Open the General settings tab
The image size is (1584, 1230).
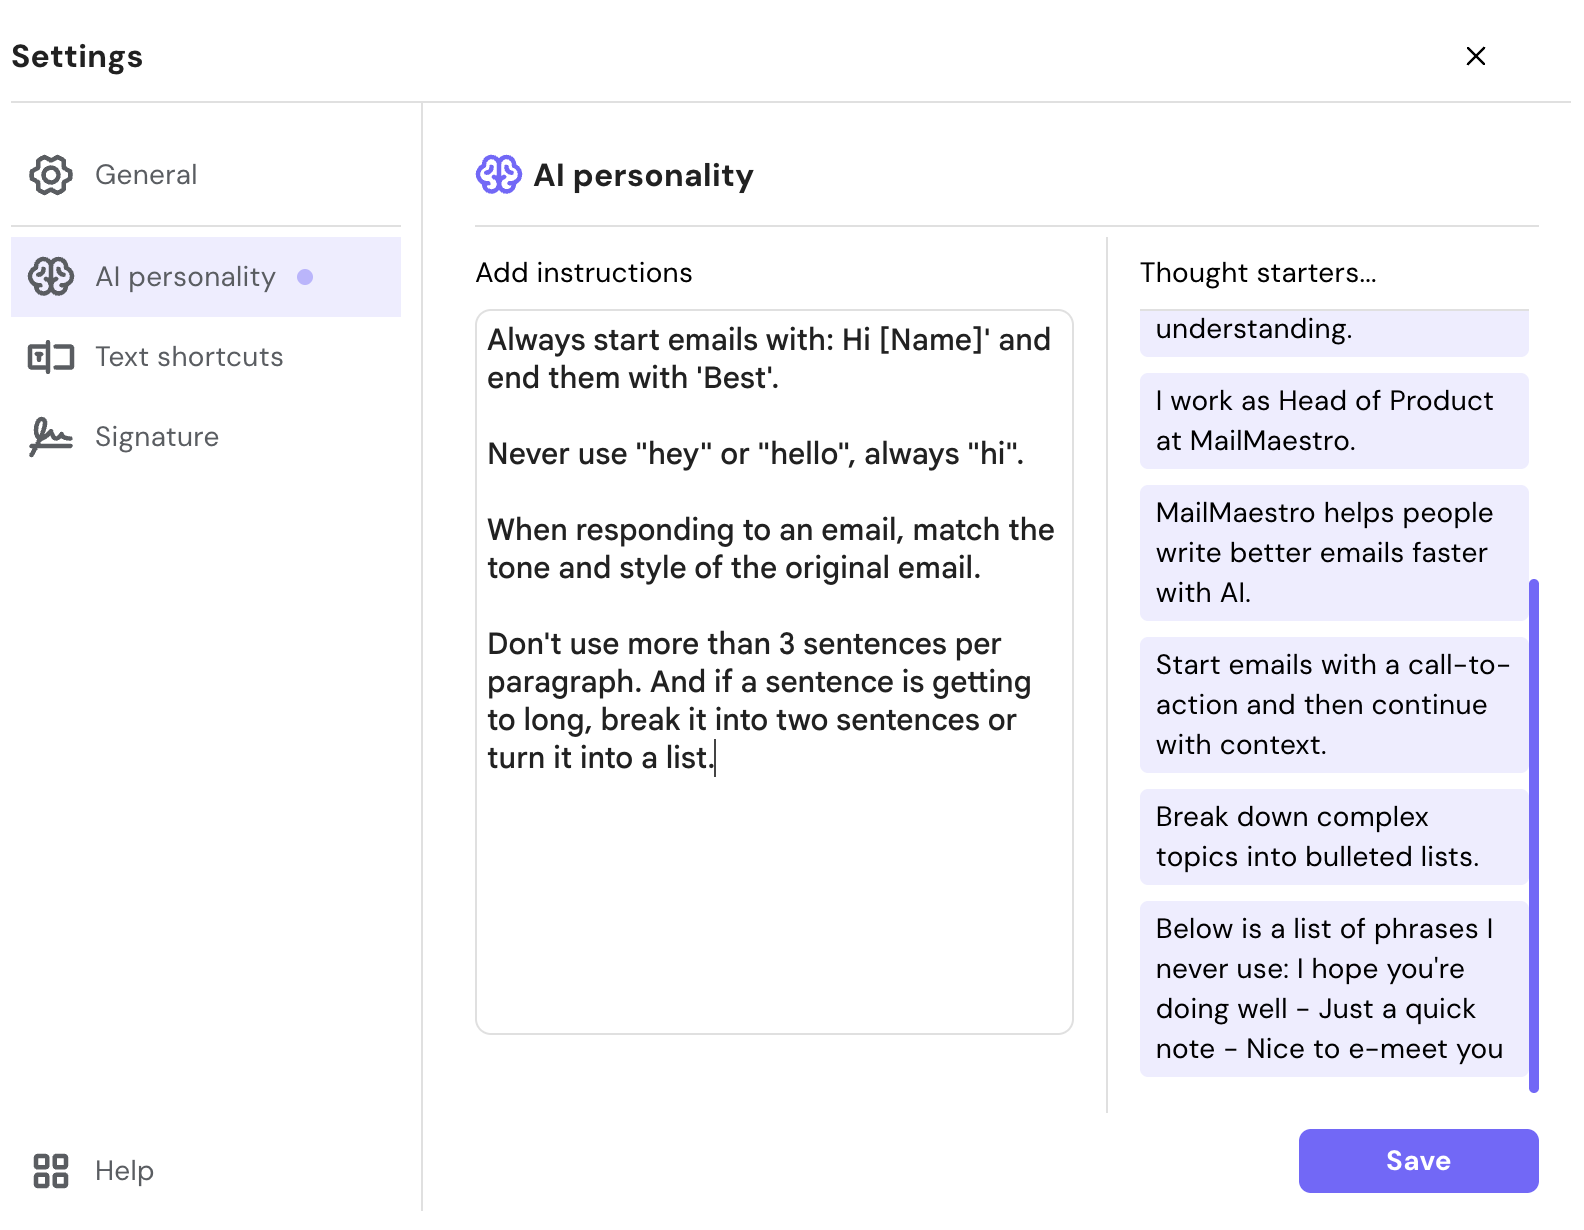point(146,175)
